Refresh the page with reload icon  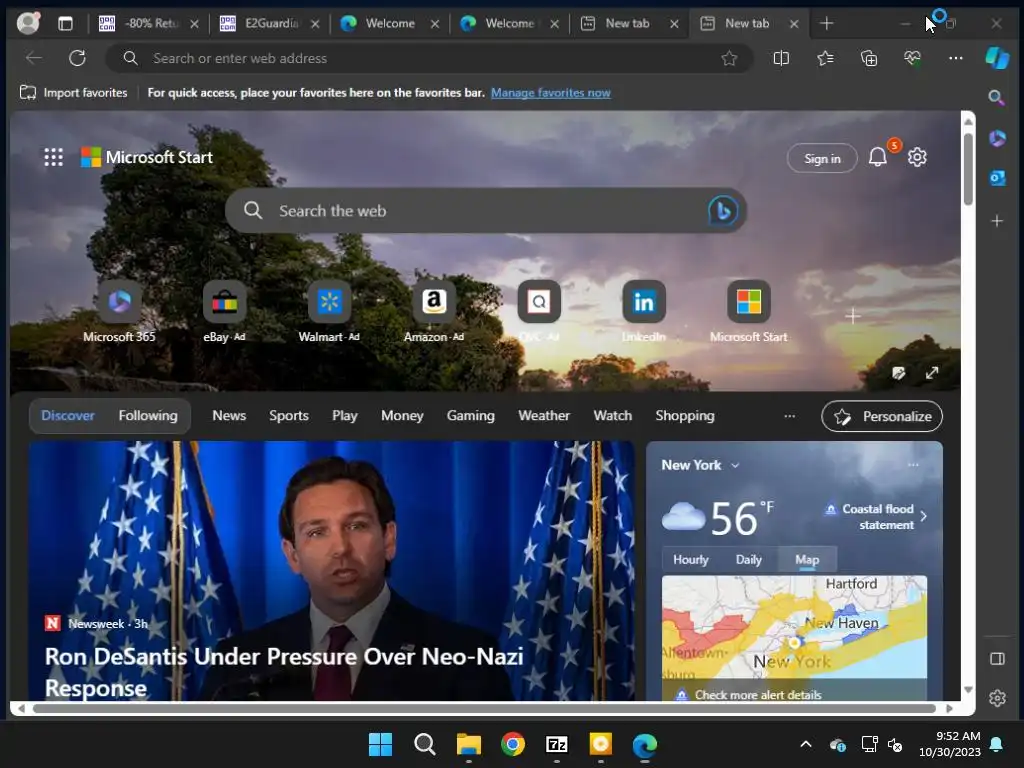[77, 58]
